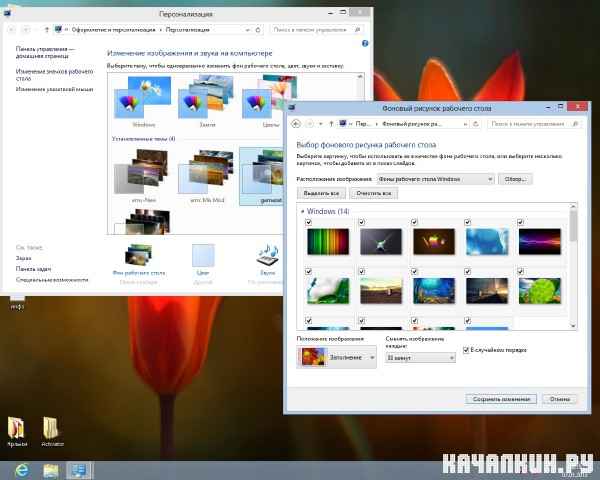Open the Activator folder on the desktop
Viewport: 600px width, 480px height.
(x=52, y=431)
